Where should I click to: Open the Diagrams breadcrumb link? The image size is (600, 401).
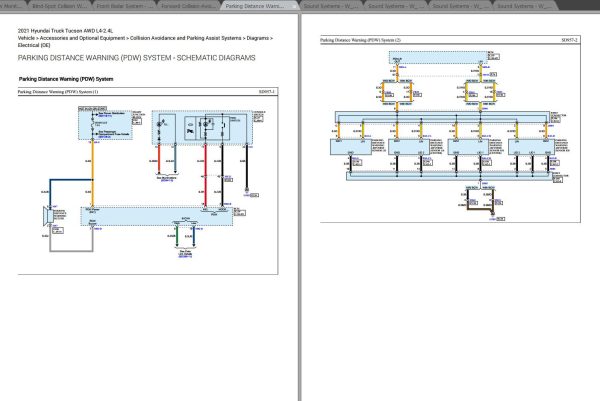258,38
